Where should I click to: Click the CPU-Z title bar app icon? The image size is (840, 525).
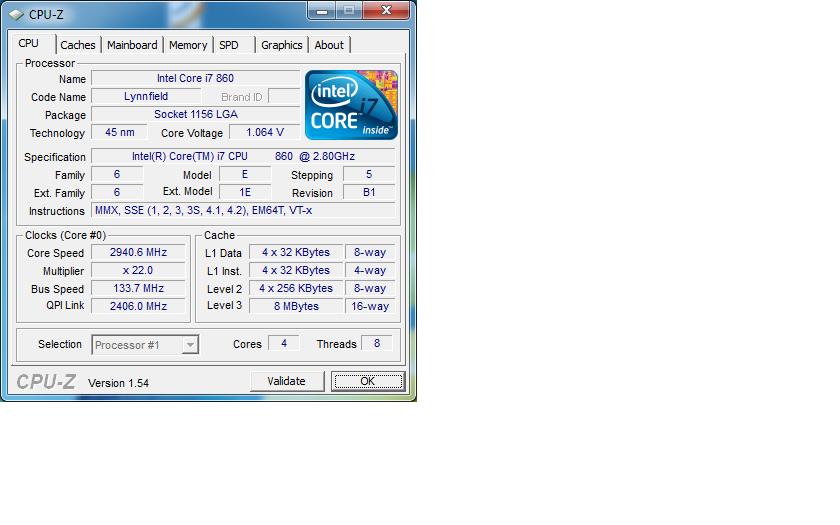[17, 14]
